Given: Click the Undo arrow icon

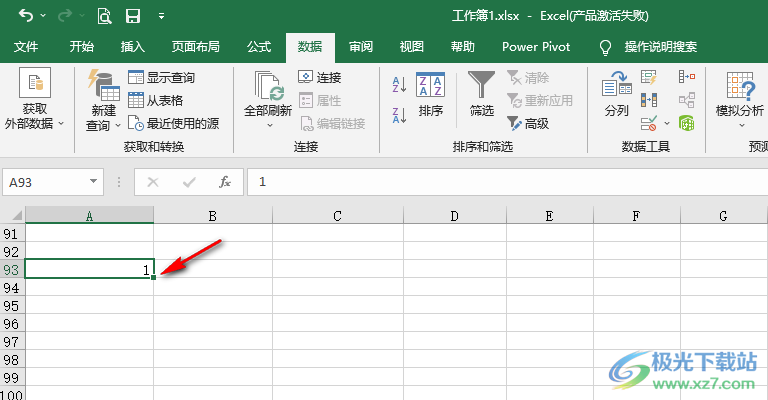Looking at the screenshot, I should click(x=25, y=16).
